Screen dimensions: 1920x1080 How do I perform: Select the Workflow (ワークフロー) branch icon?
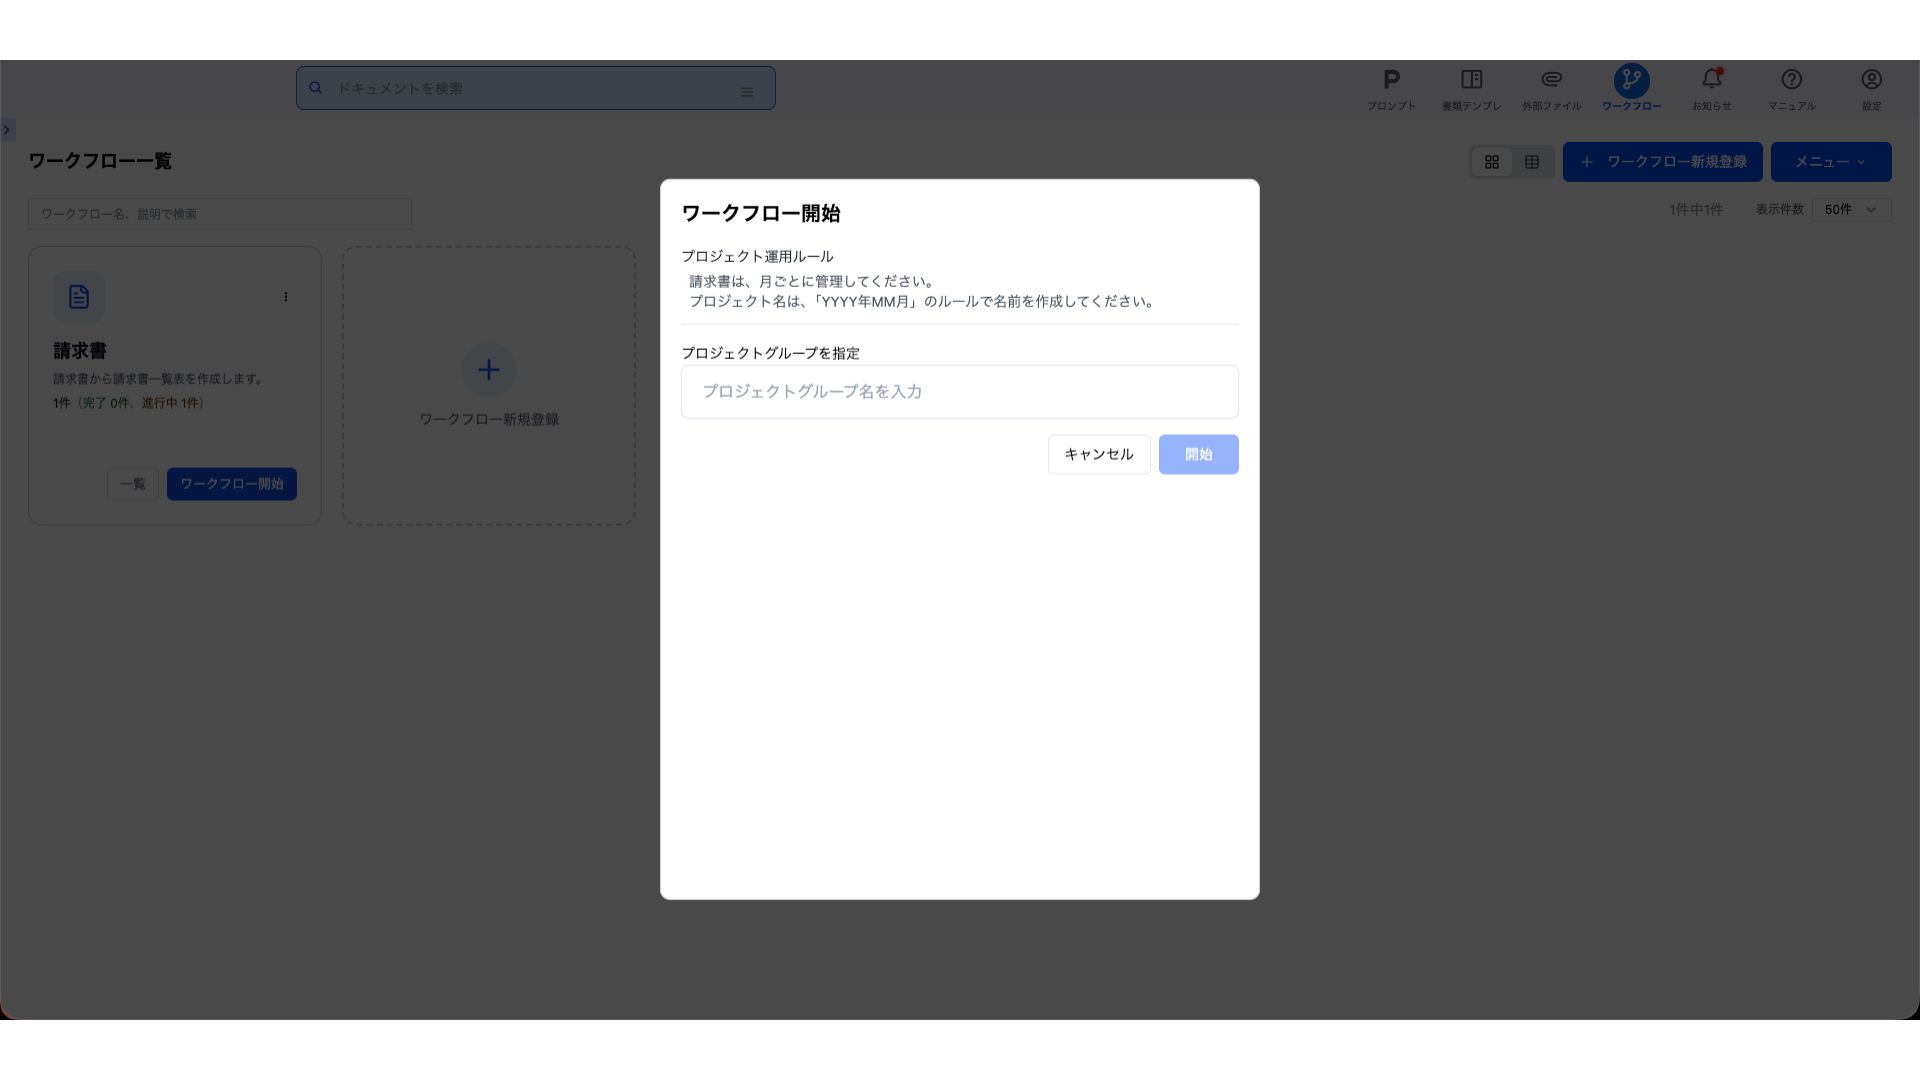pos(1631,81)
